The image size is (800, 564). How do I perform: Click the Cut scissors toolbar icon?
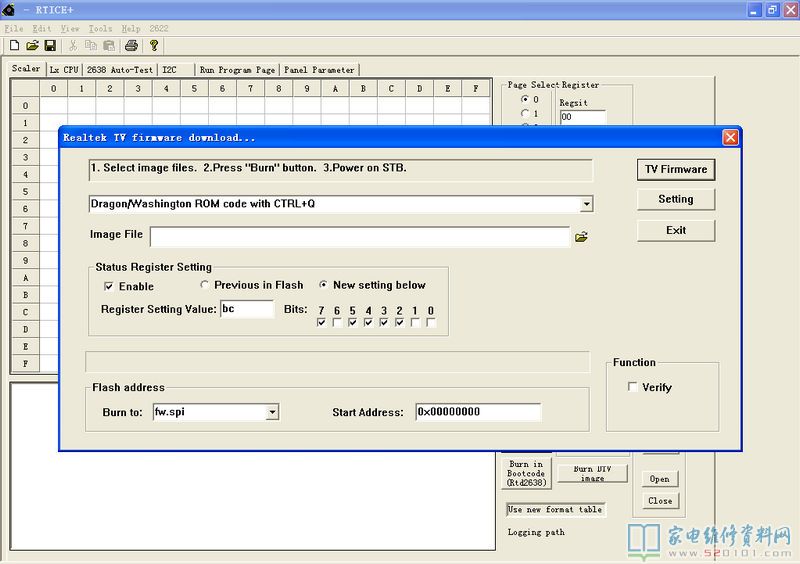(73, 45)
